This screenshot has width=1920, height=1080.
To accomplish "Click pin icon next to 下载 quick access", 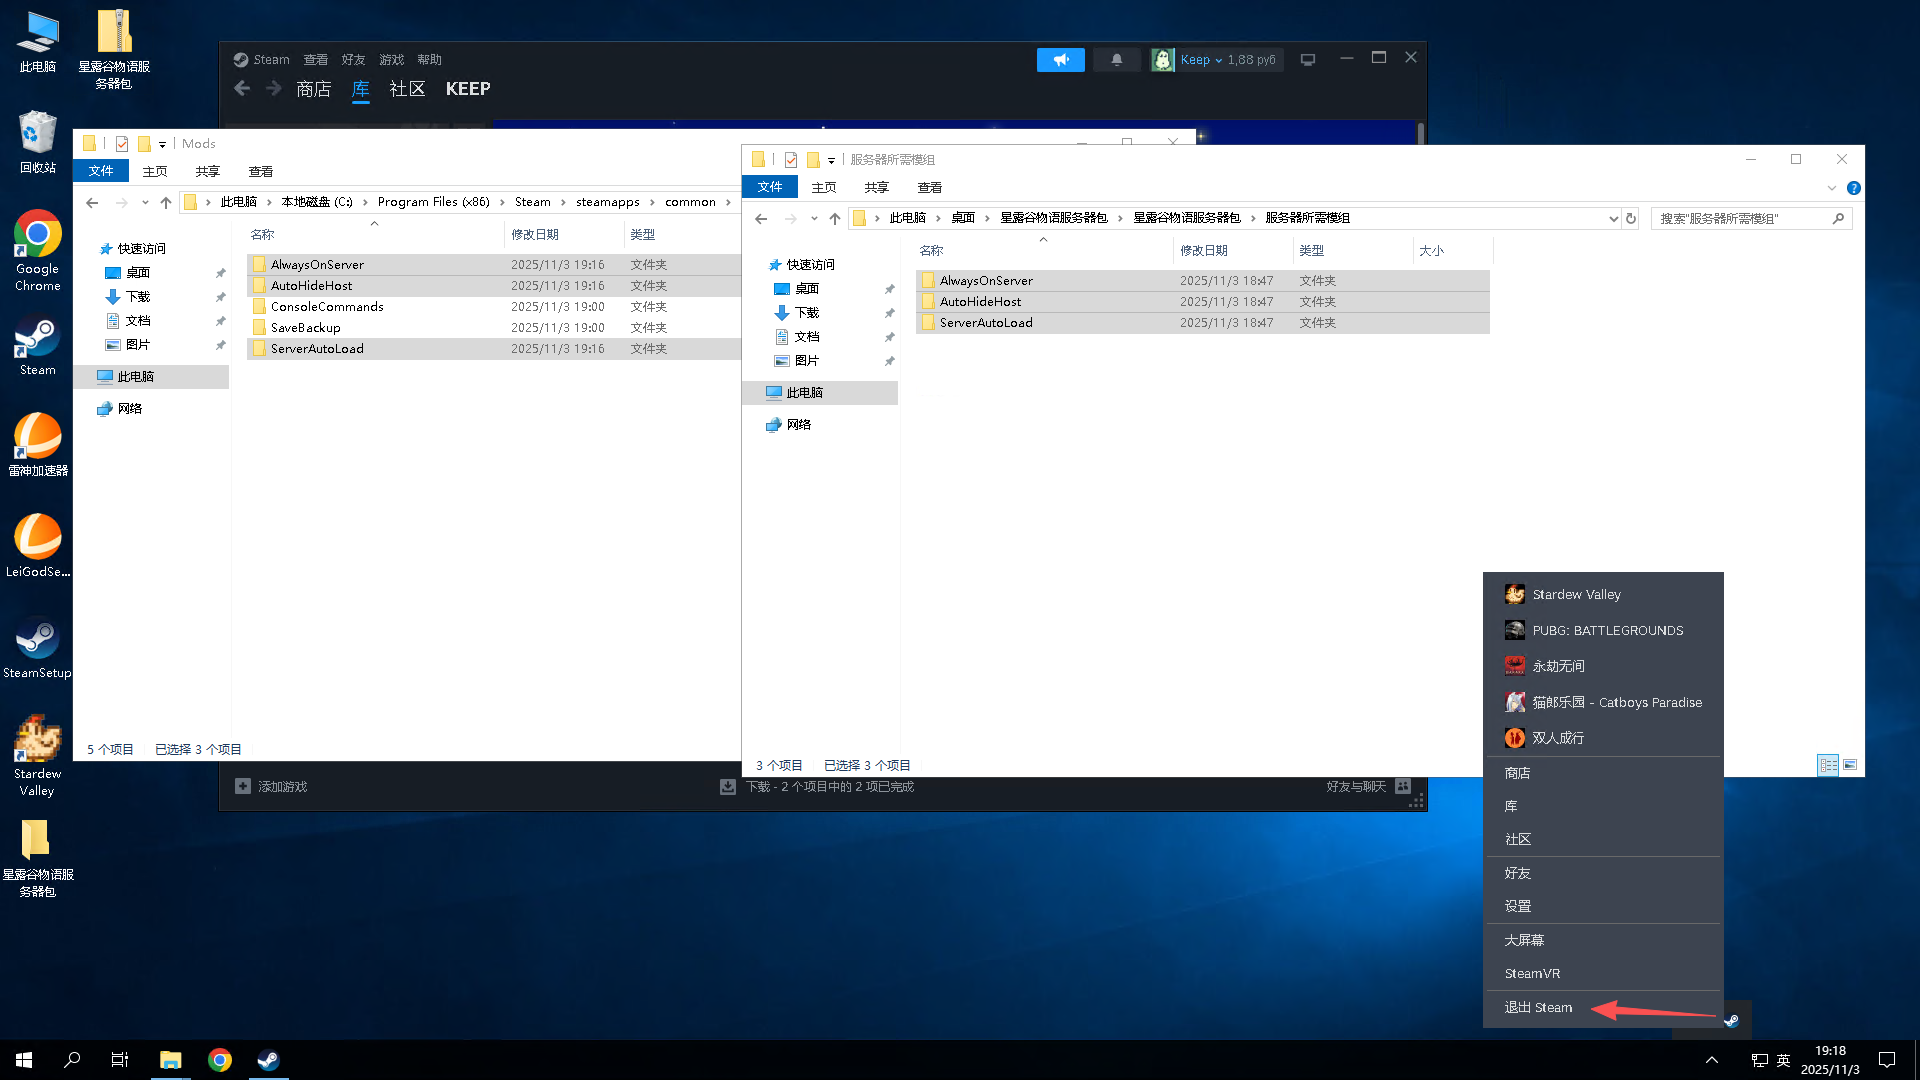I will point(220,297).
